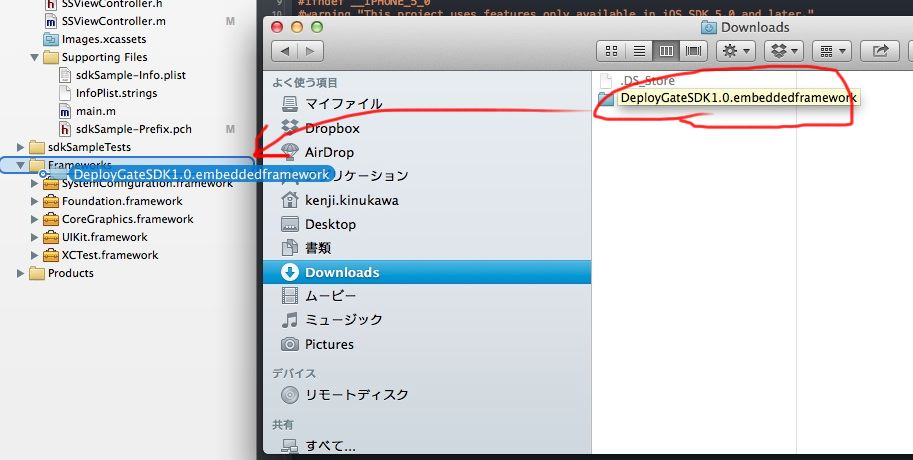Select the Foundation.framework toolbox icon
Viewport: 913px width, 460px height.
pyautogui.click(x=51, y=201)
